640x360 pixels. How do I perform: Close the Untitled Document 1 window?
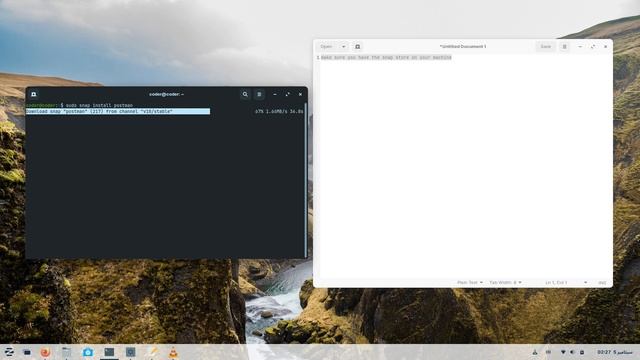[x=605, y=47]
